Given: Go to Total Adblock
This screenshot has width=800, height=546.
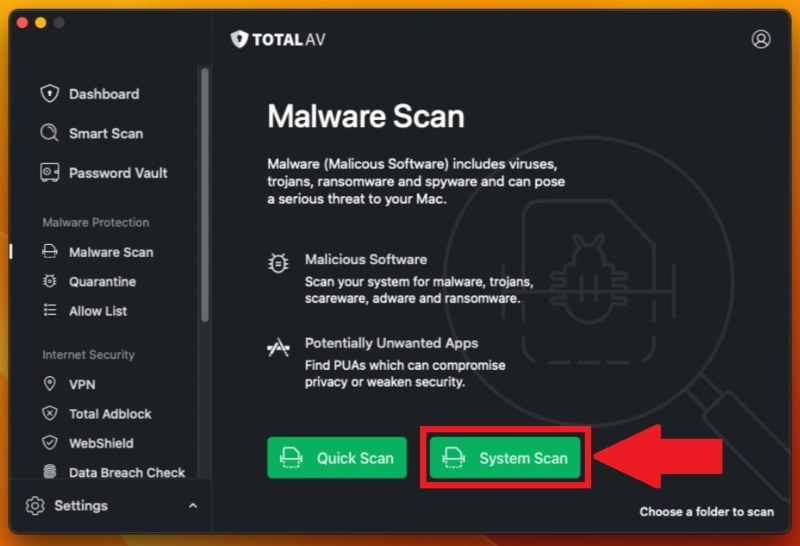Looking at the screenshot, I should pyautogui.click(x=110, y=414).
